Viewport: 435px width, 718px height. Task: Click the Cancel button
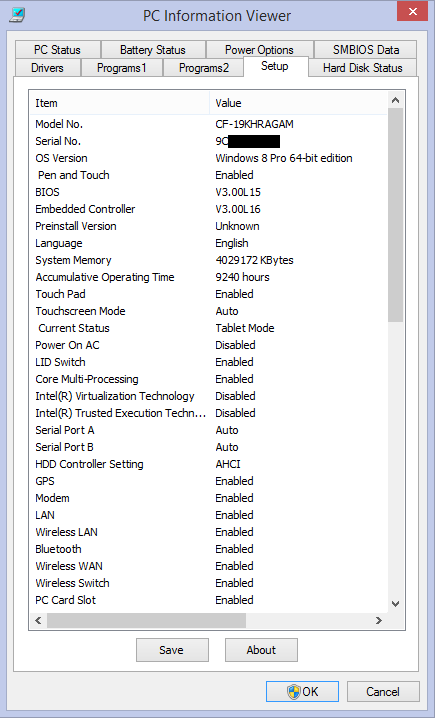click(383, 691)
